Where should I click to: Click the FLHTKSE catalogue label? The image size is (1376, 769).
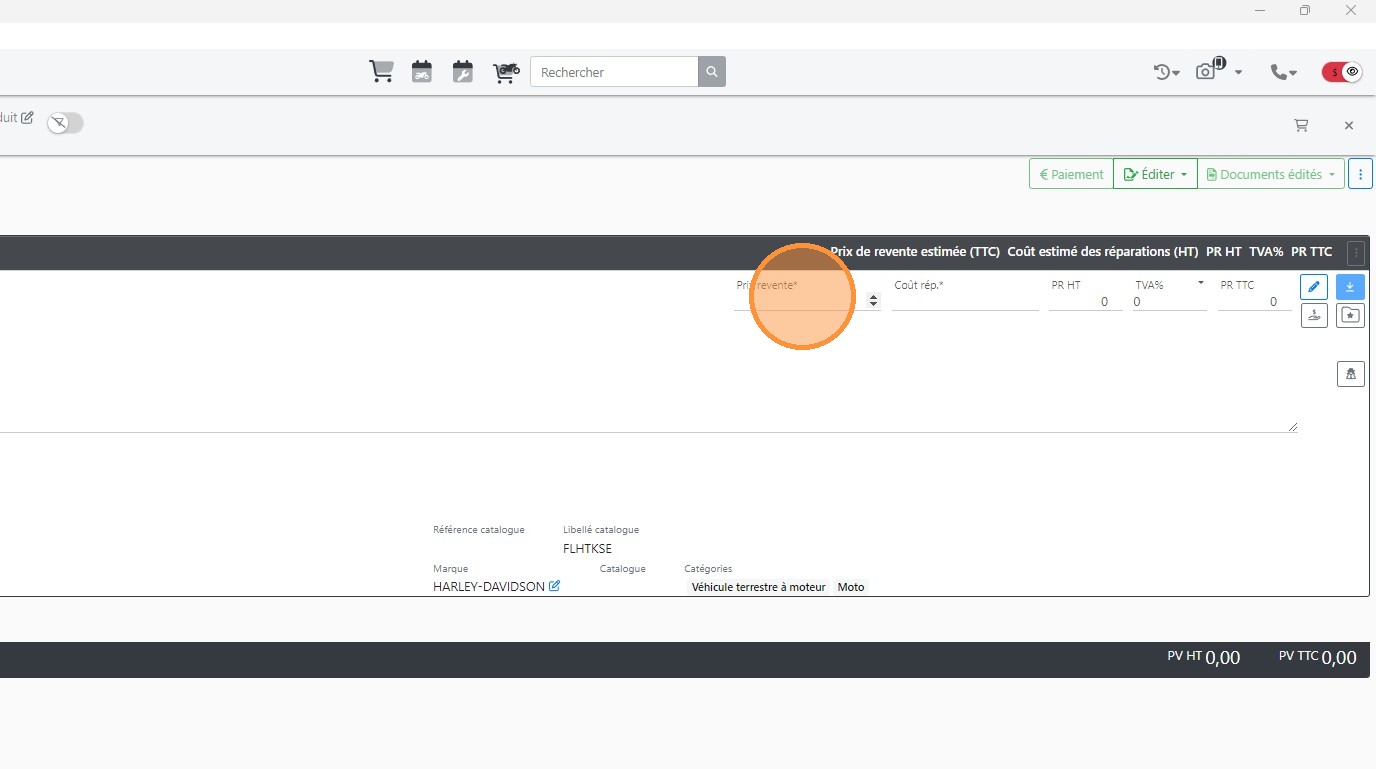(587, 548)
